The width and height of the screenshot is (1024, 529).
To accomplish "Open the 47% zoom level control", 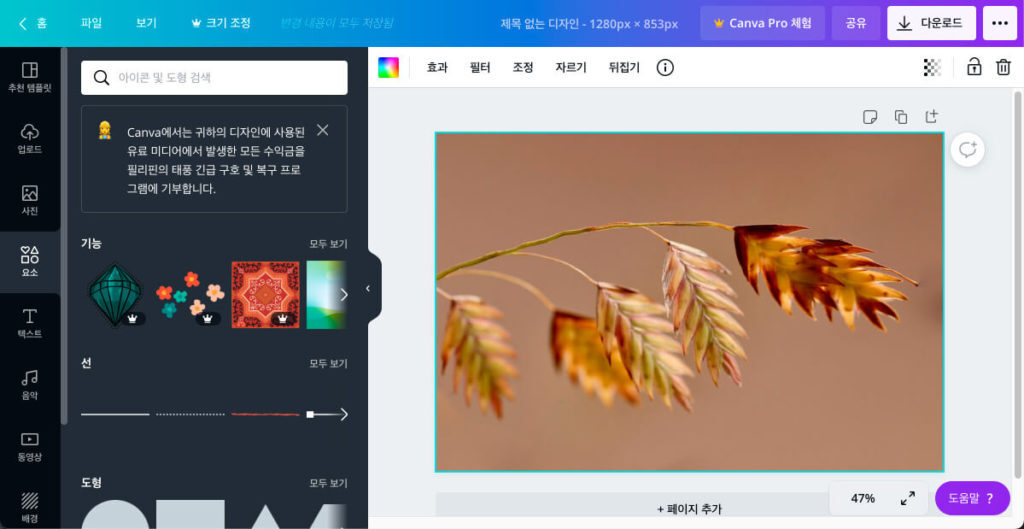I will point(863,498).
